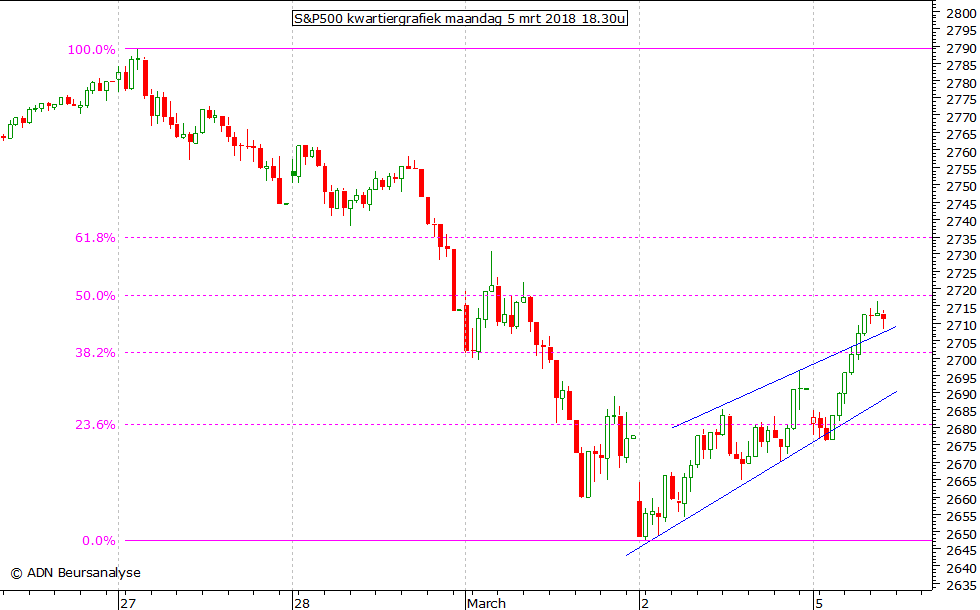
Task: Click the March label on time axis
Action: [486, 603]
